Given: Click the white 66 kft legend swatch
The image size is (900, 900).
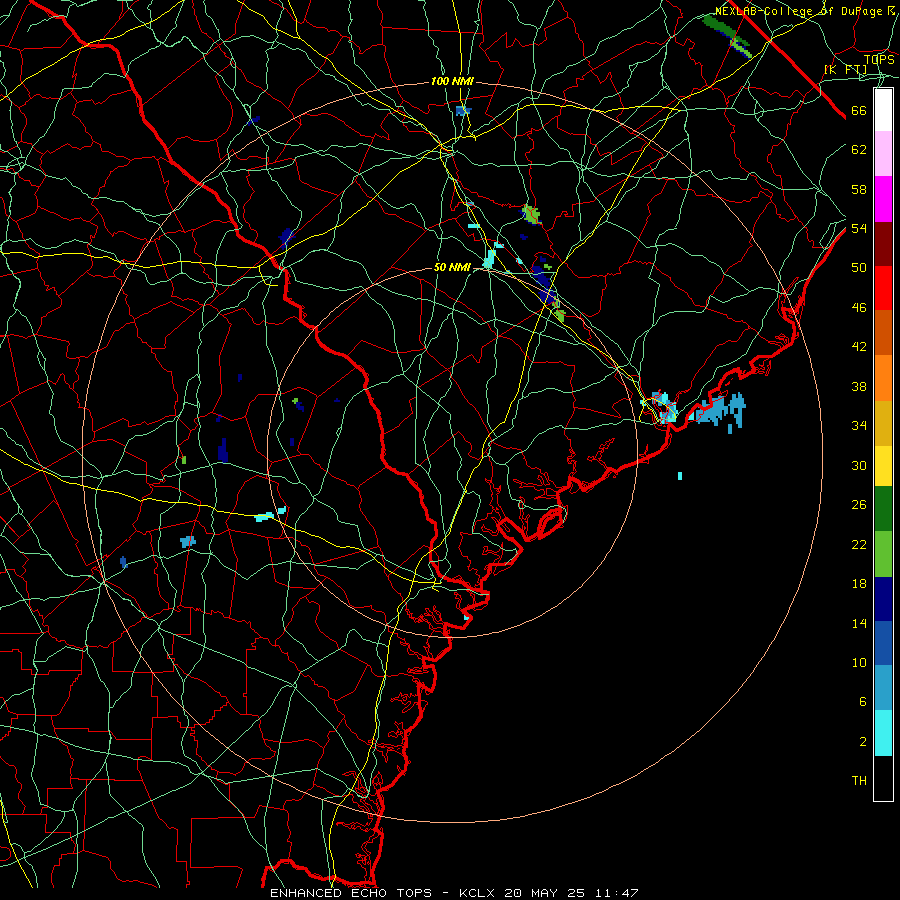Looking at the screenshot, I should point(883,110).
